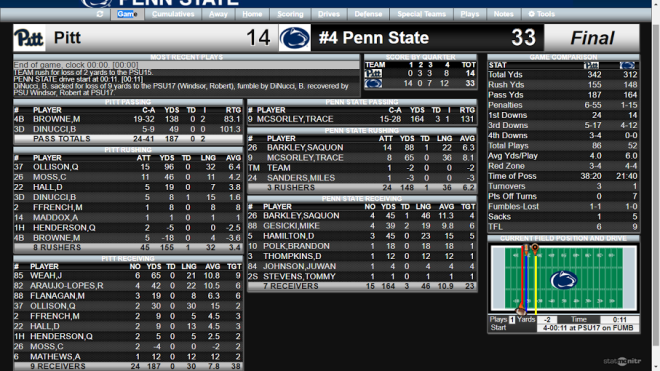Click the StatMonitr logo link
Image resolution: width=660 pixels, height=371 pixels.
coord(622,361)
